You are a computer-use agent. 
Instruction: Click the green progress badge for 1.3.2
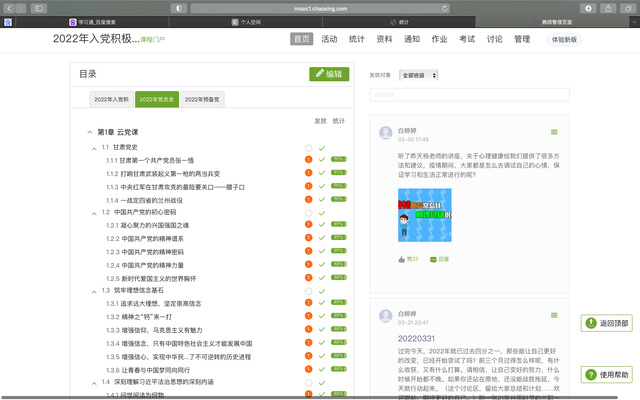[339, 315]
